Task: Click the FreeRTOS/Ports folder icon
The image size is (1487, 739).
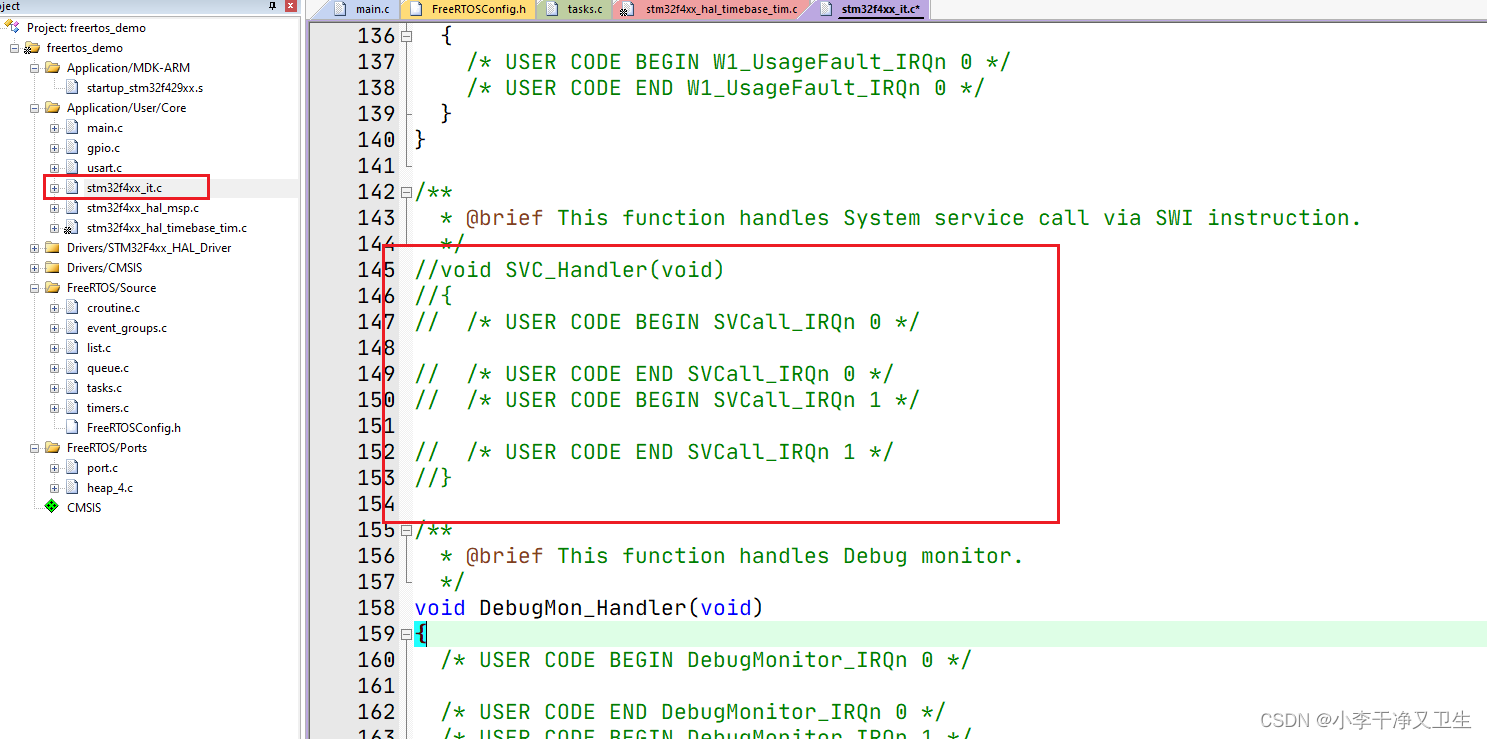Action: [x=53, y=447]
